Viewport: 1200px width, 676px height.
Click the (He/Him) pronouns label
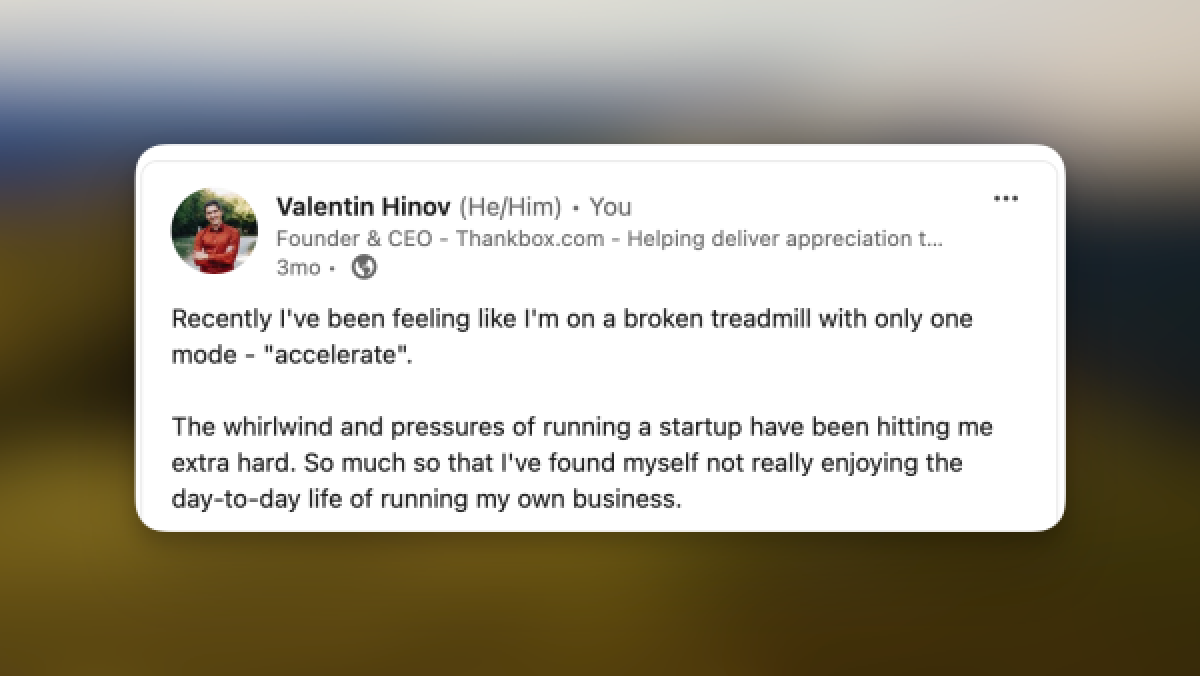click(510, 207)
